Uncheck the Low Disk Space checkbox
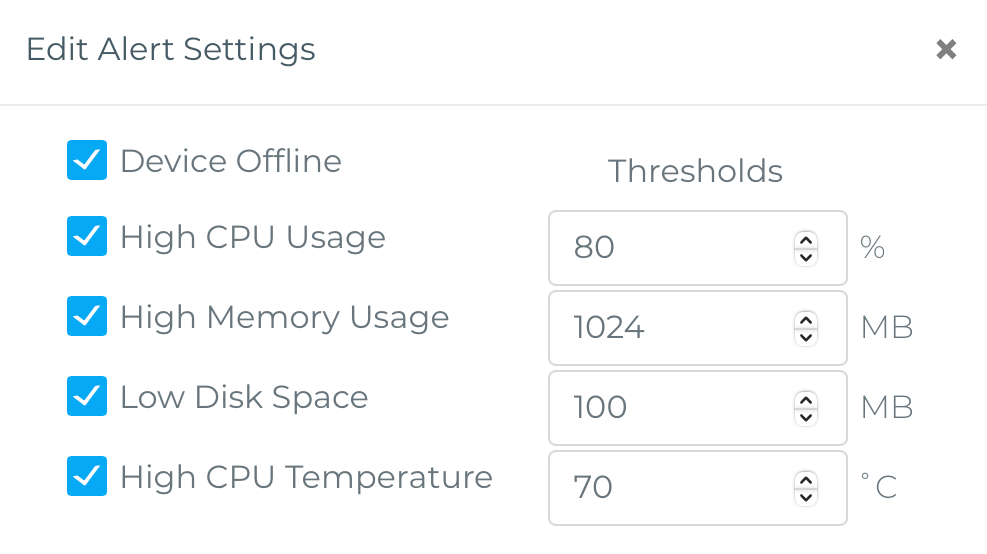Viewport: 987px width, 554px height. coord(87,396)
